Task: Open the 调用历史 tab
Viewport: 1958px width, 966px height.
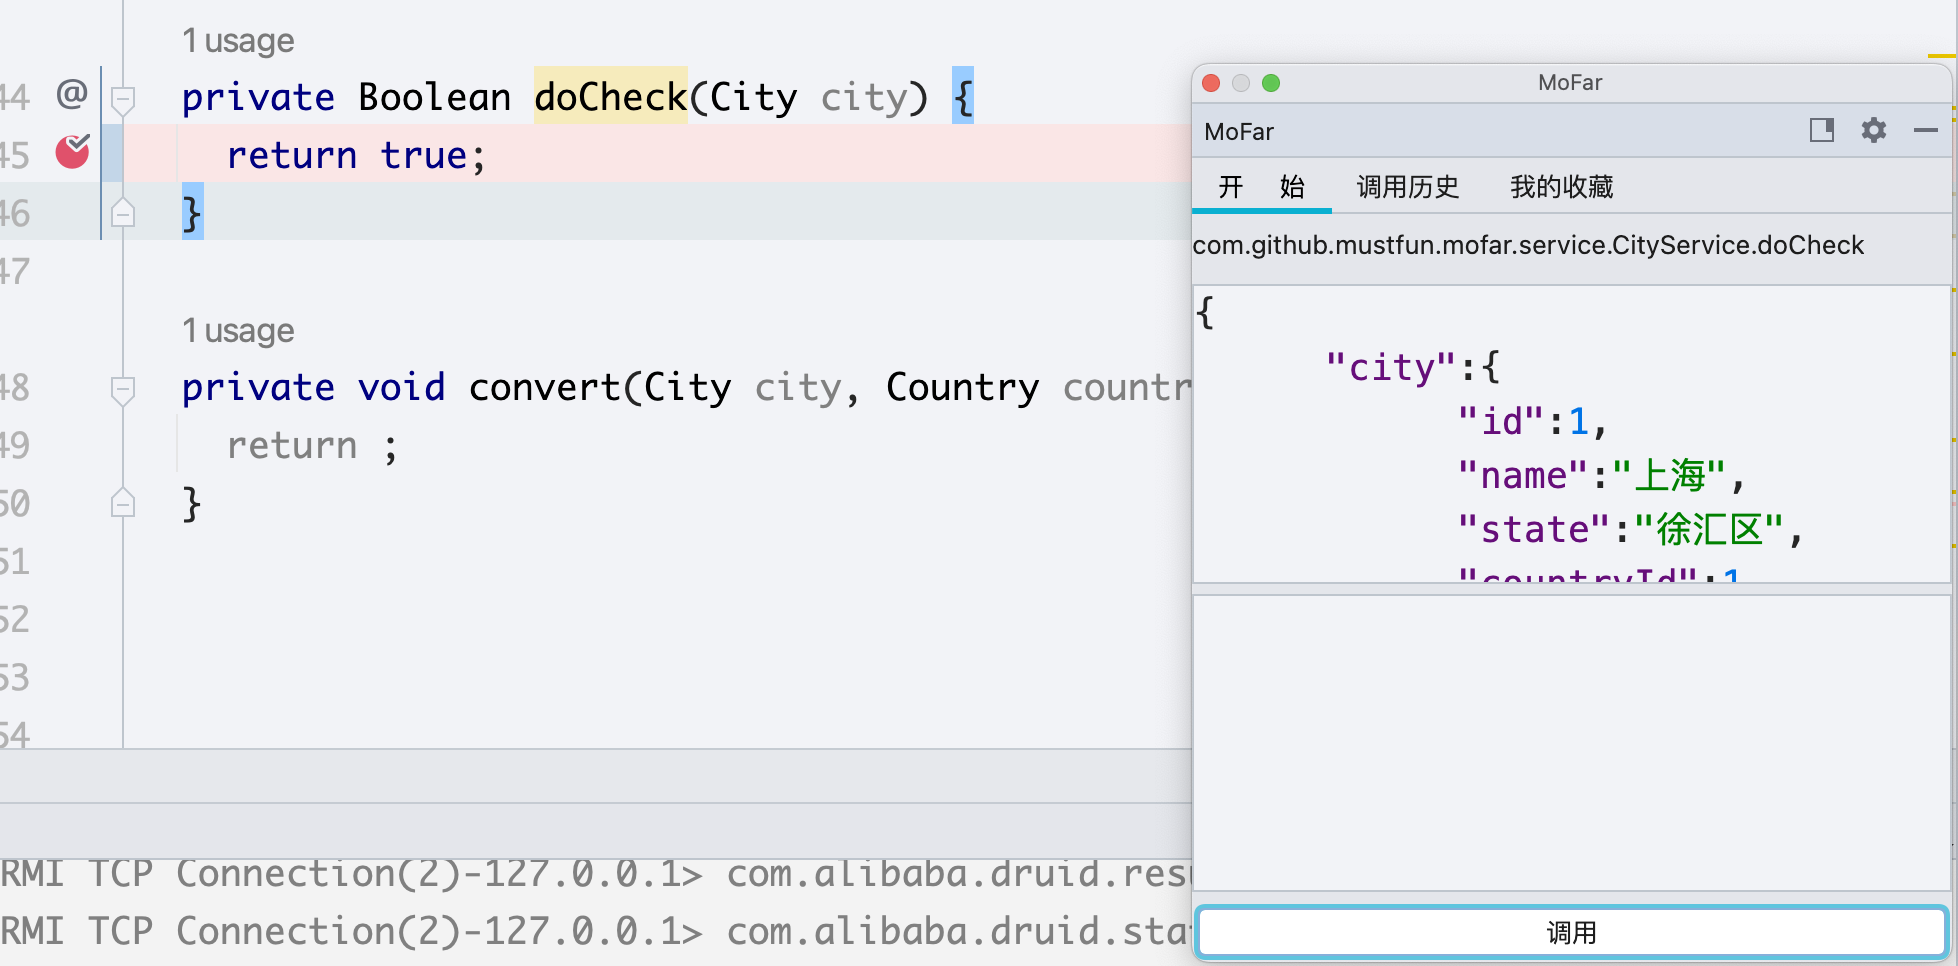Action: (x=1407, y=187)
